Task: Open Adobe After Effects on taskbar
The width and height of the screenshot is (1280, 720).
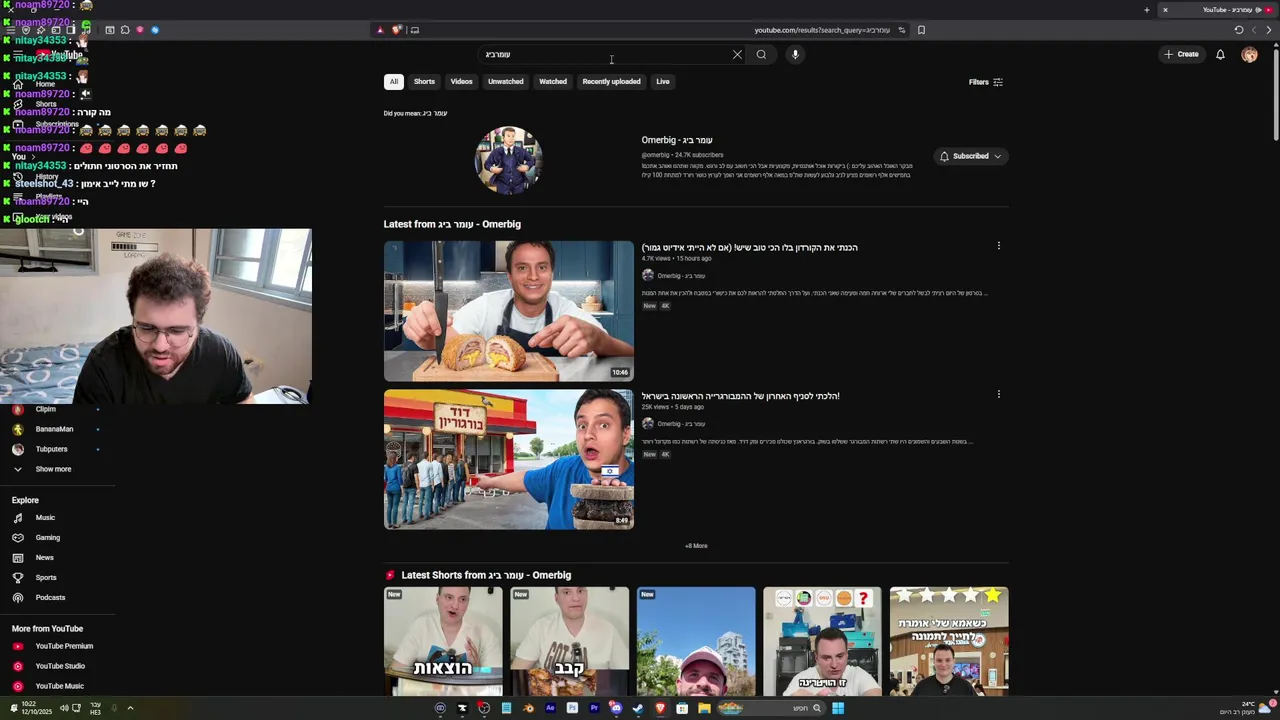Action: click(x=550, y=708)
